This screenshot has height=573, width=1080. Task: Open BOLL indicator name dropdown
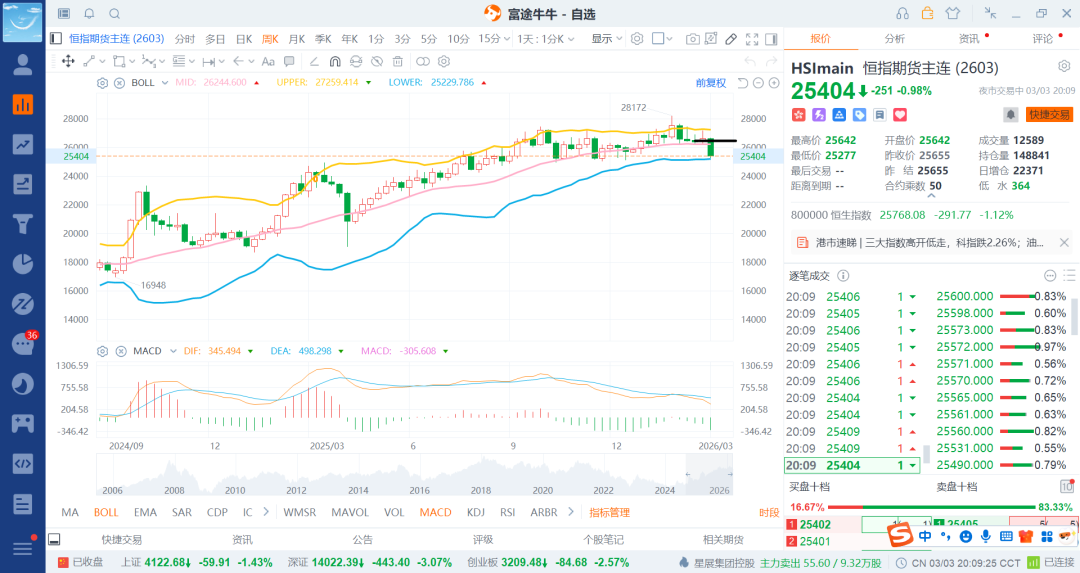point(165,83)
